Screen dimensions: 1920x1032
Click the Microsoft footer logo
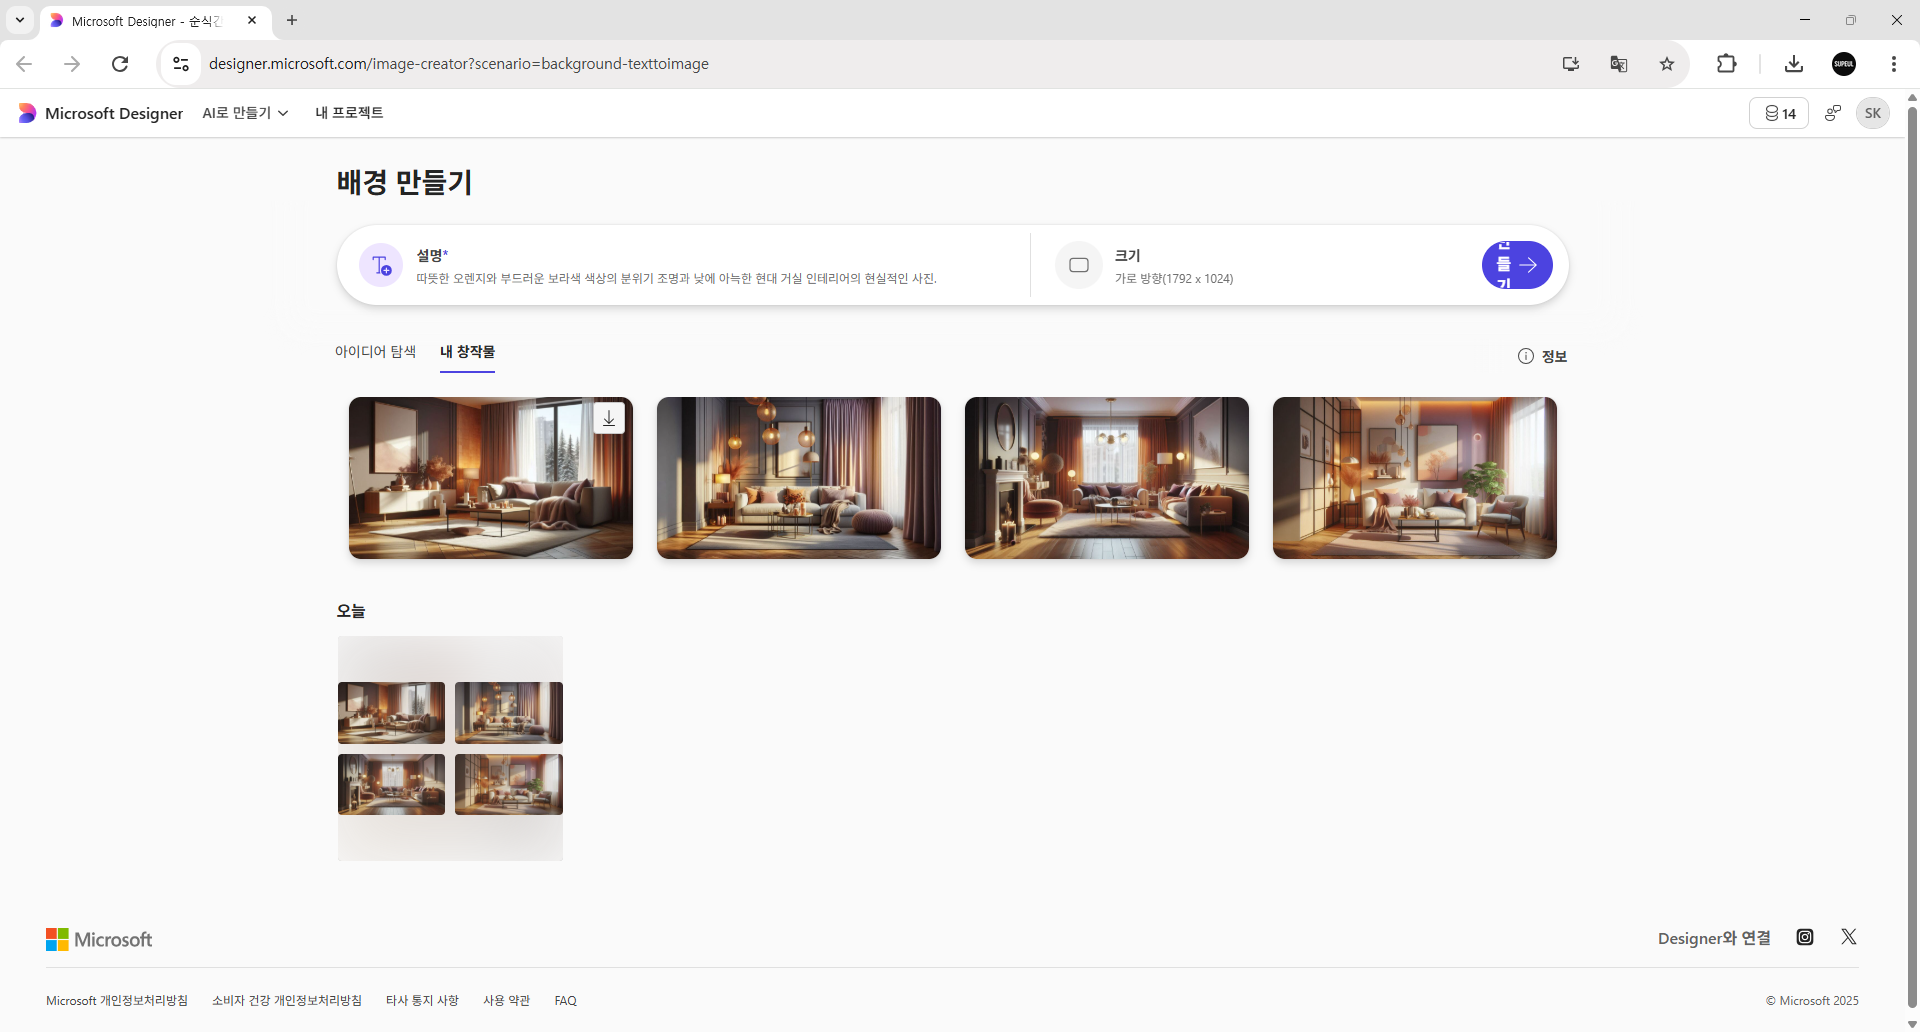[99, 939]
